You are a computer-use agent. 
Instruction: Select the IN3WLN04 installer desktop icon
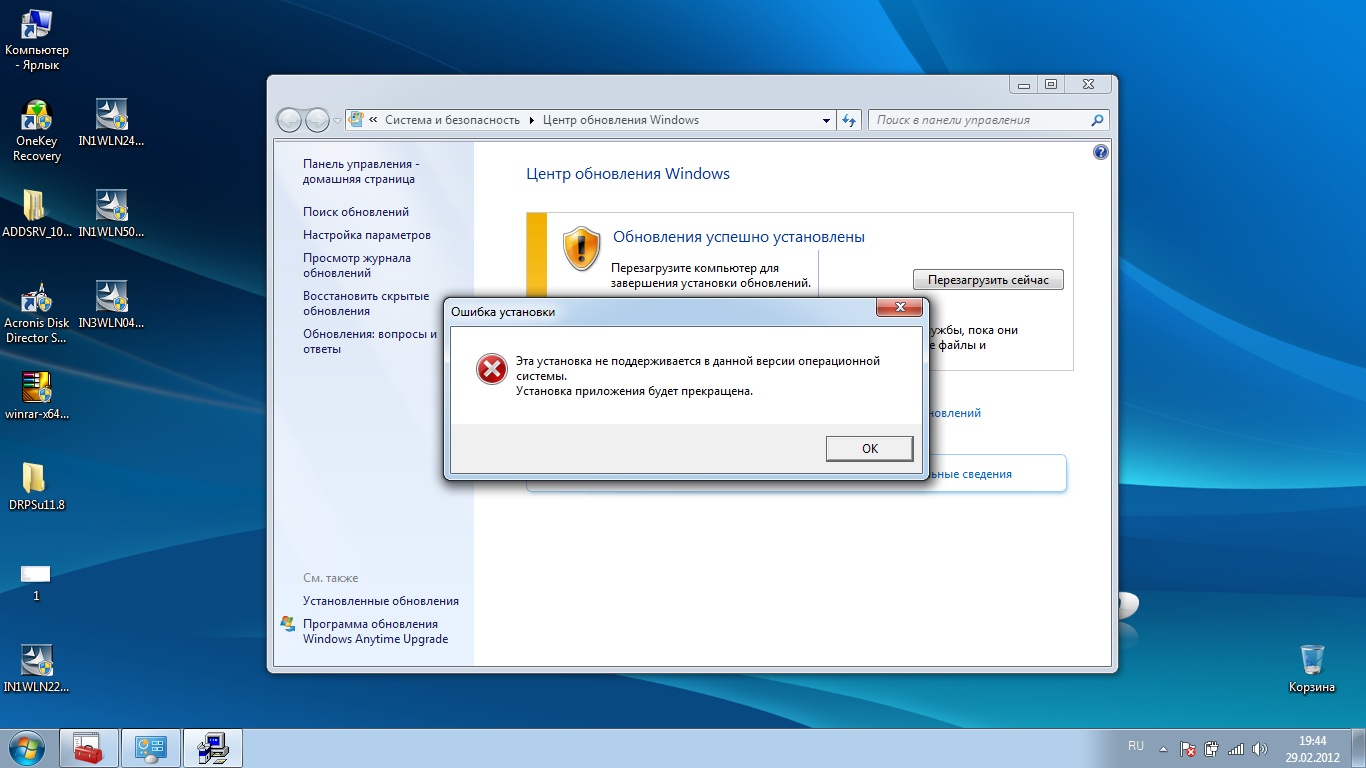(111, 305)
